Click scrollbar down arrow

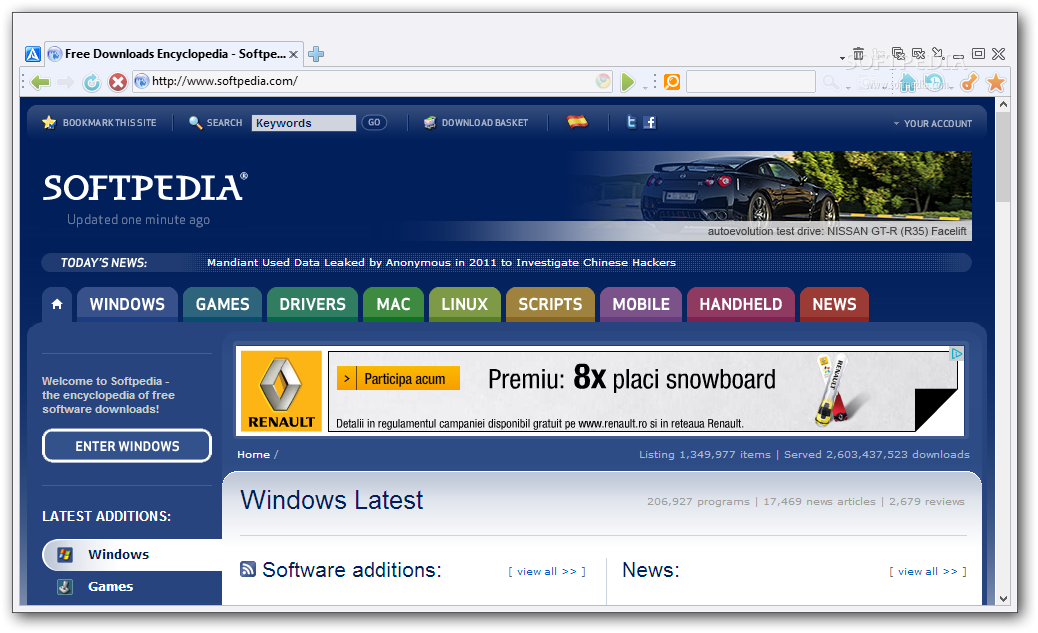[1003, 598]
